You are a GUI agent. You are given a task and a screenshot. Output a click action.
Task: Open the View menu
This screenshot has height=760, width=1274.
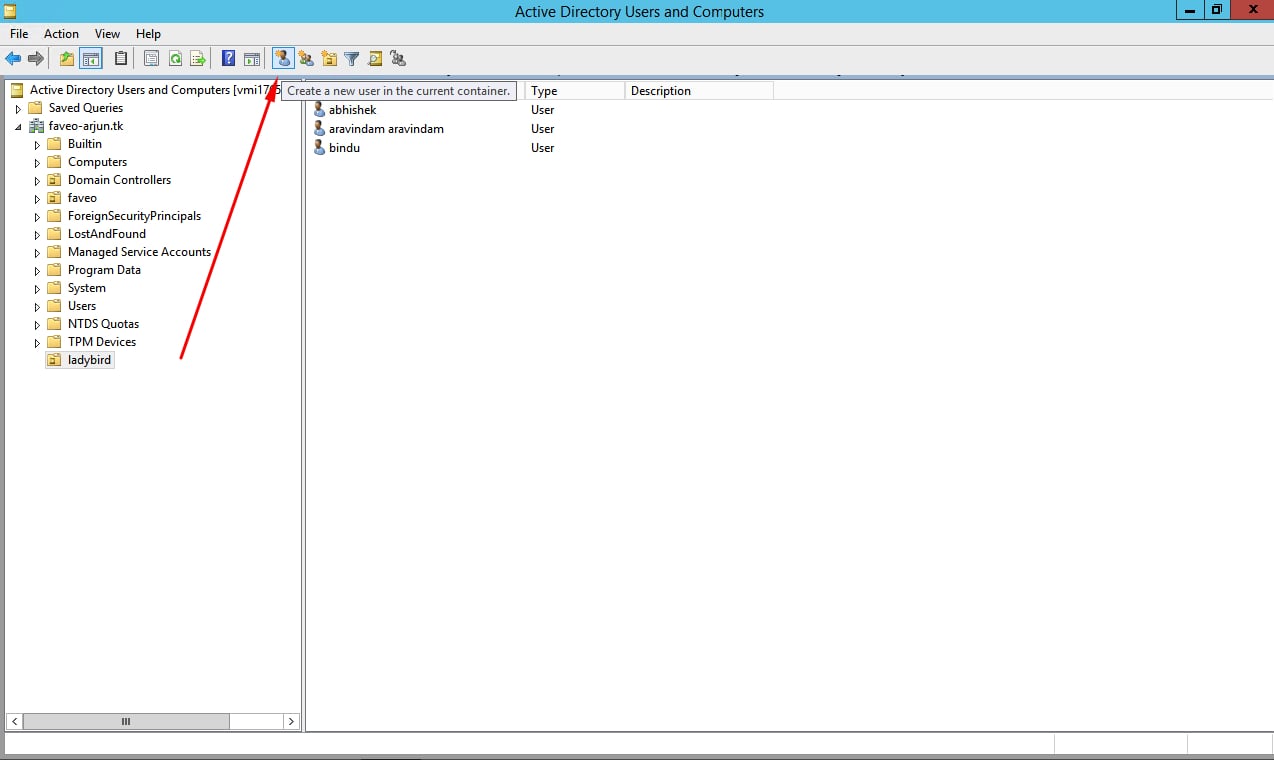[x=107, y=34]
